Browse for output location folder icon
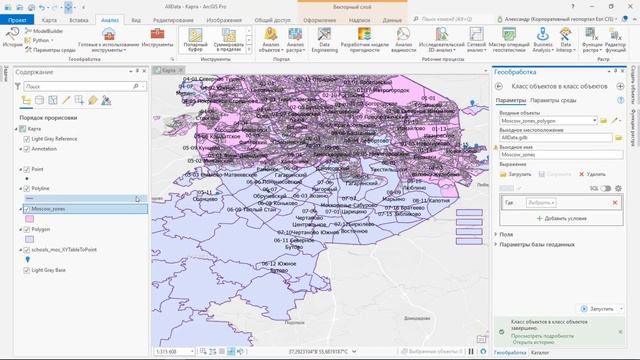The width and height of the screenshot is (640, 360). (618, 138)
